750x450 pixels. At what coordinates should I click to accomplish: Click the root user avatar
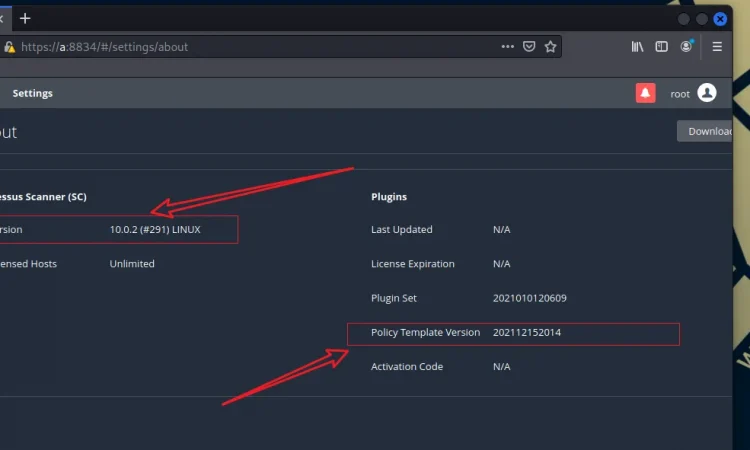click(x=706, y=93)
